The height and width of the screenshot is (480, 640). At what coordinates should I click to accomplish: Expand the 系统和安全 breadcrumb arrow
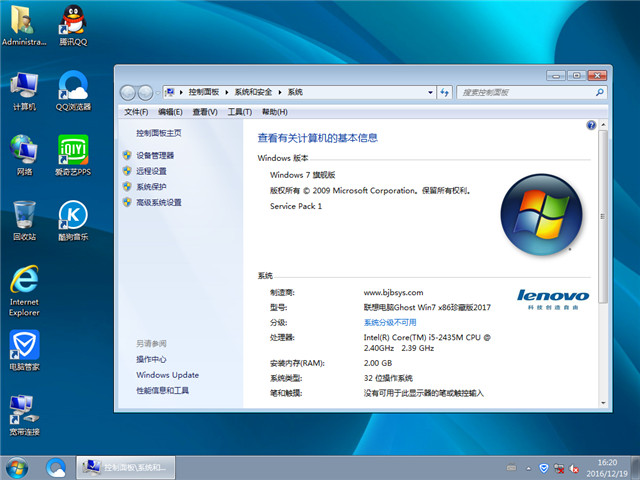tap(281, 92)
